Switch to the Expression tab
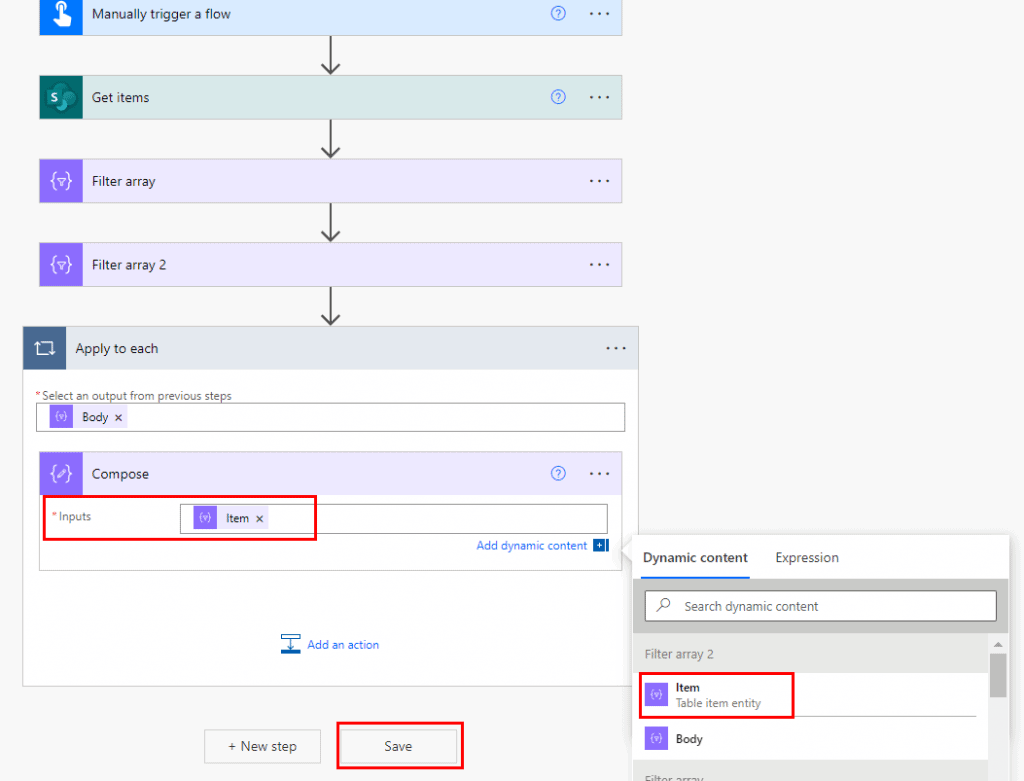Image resolution: width=1024 pixels, height=781 pixels. point(807,558)
